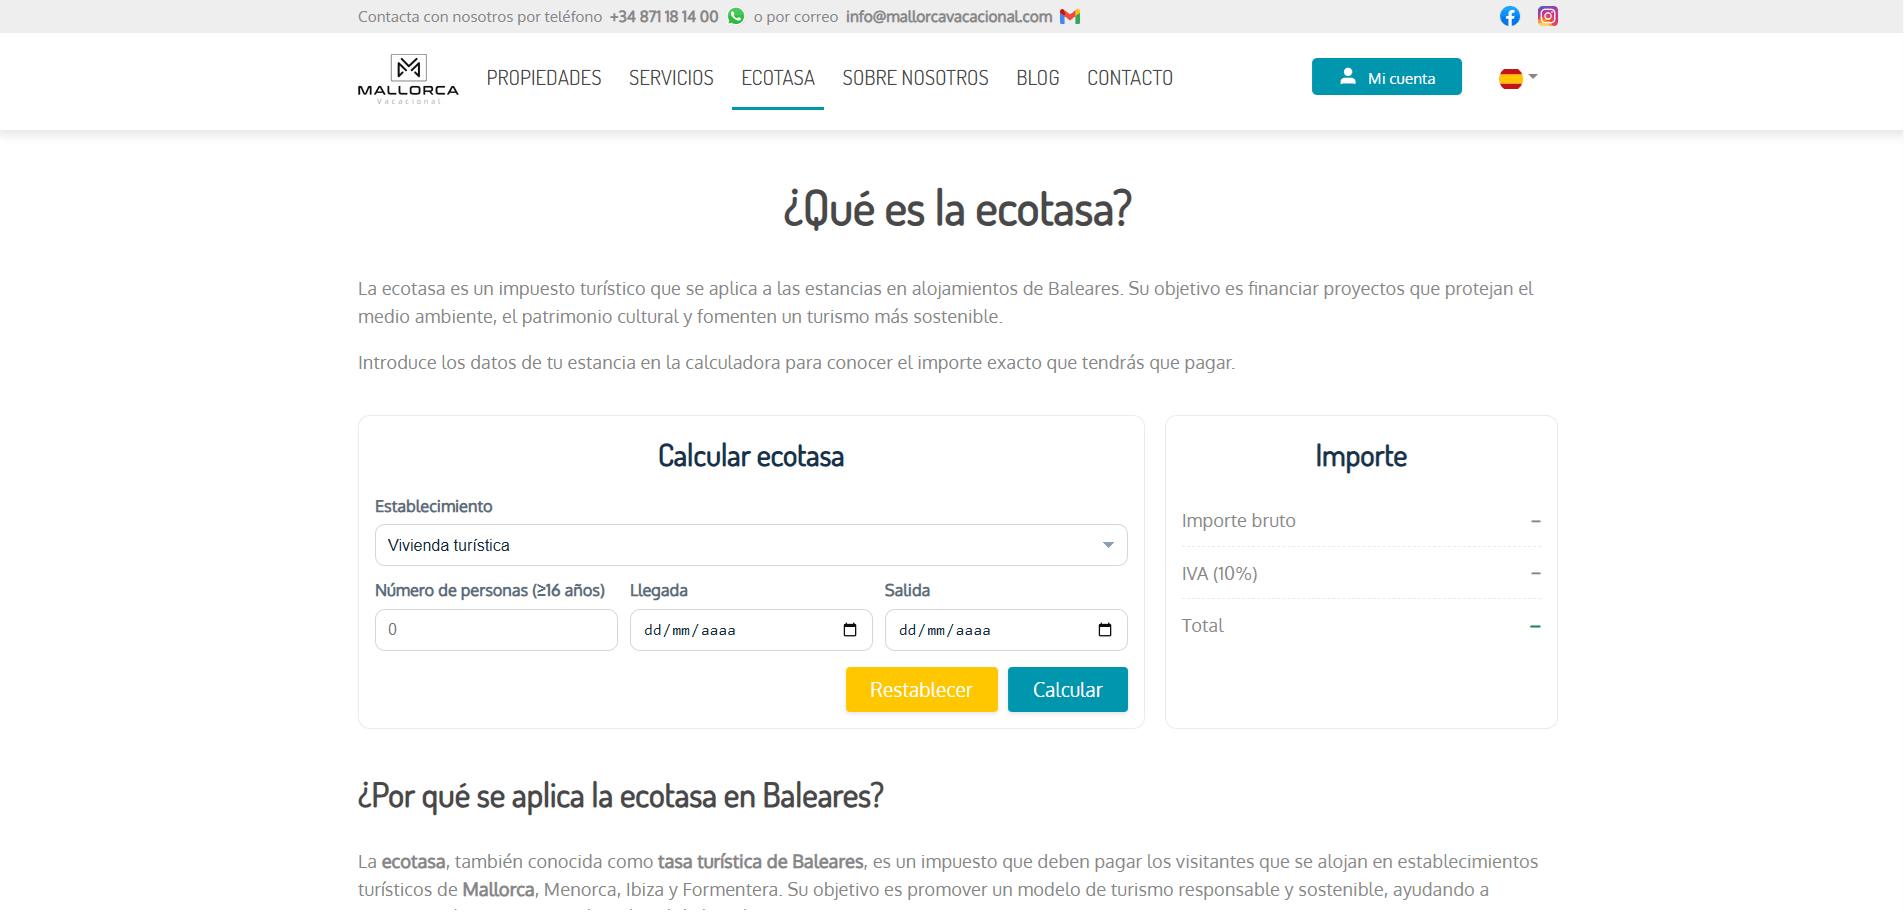The width and height of the screenshot is (1904, 914).
Task: Open the Facebook page icon
Action: pos(1510,16)
